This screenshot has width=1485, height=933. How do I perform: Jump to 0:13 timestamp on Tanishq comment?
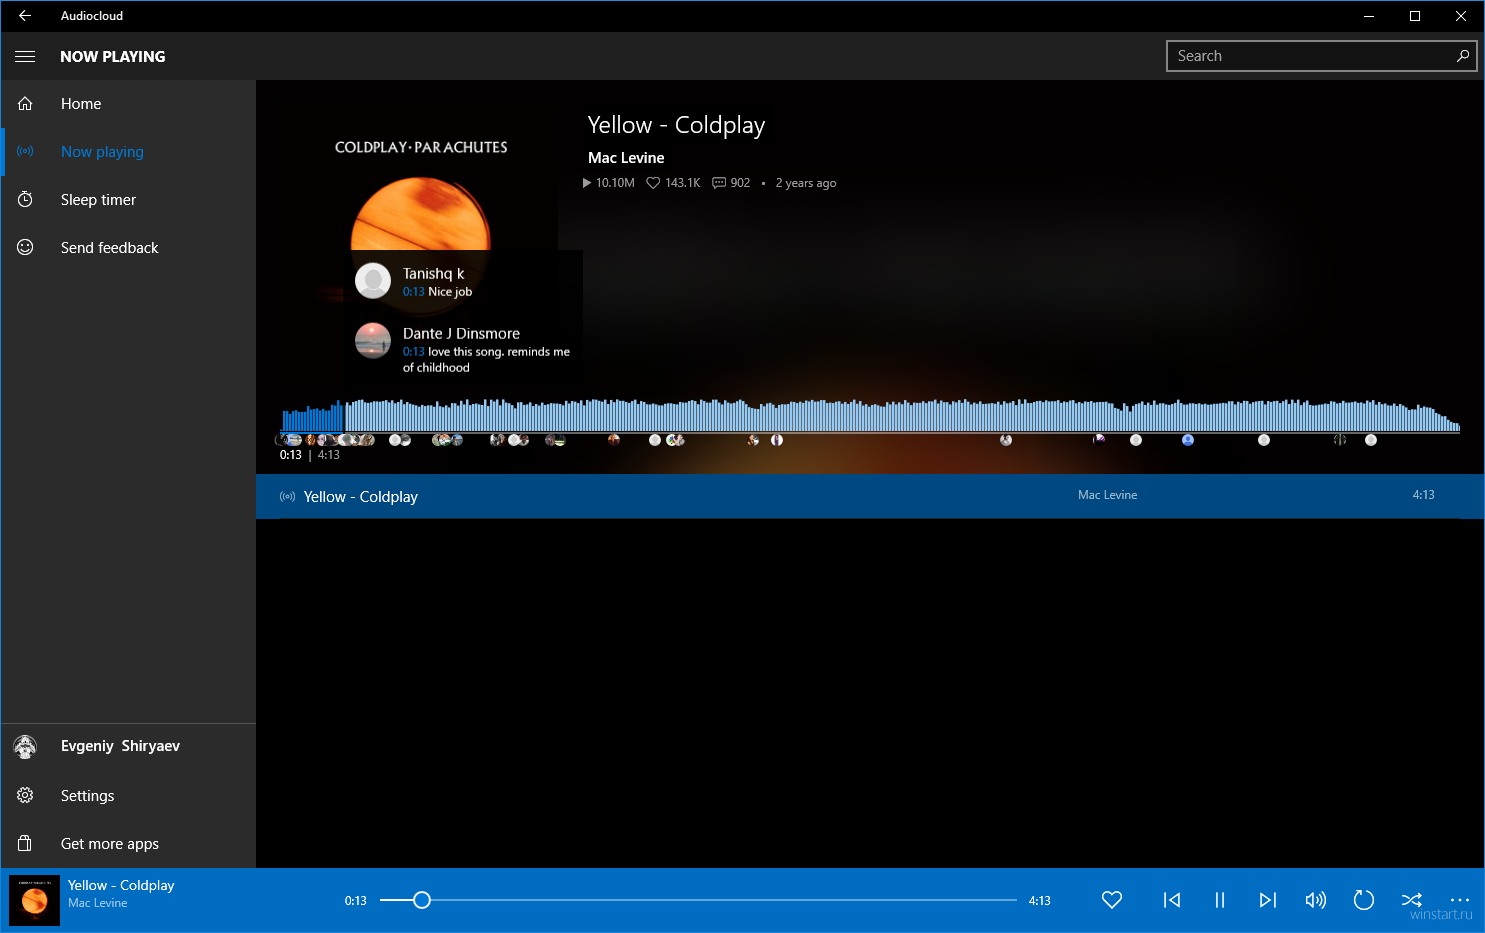(x=413, y=292)
